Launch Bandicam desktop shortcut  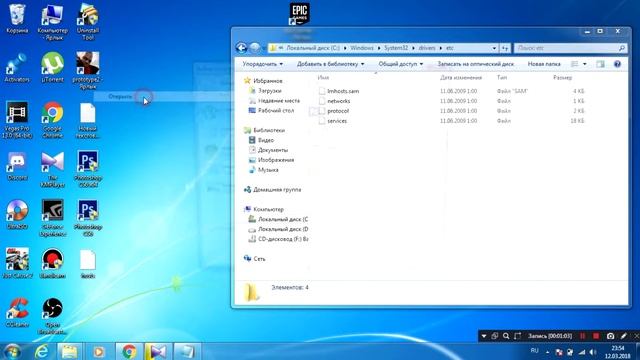[52, 264]
